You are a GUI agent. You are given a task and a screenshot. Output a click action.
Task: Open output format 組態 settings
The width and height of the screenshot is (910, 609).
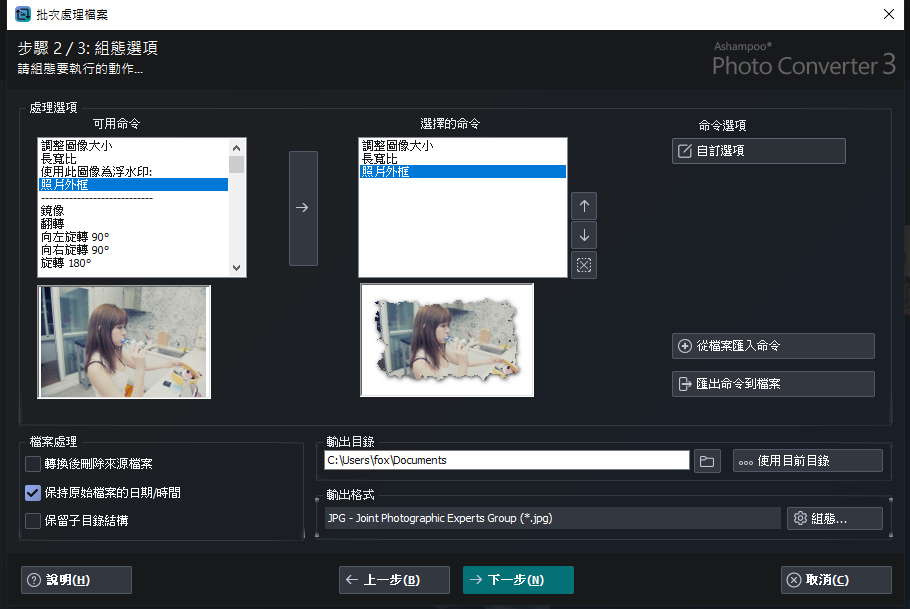coord(834,518)
